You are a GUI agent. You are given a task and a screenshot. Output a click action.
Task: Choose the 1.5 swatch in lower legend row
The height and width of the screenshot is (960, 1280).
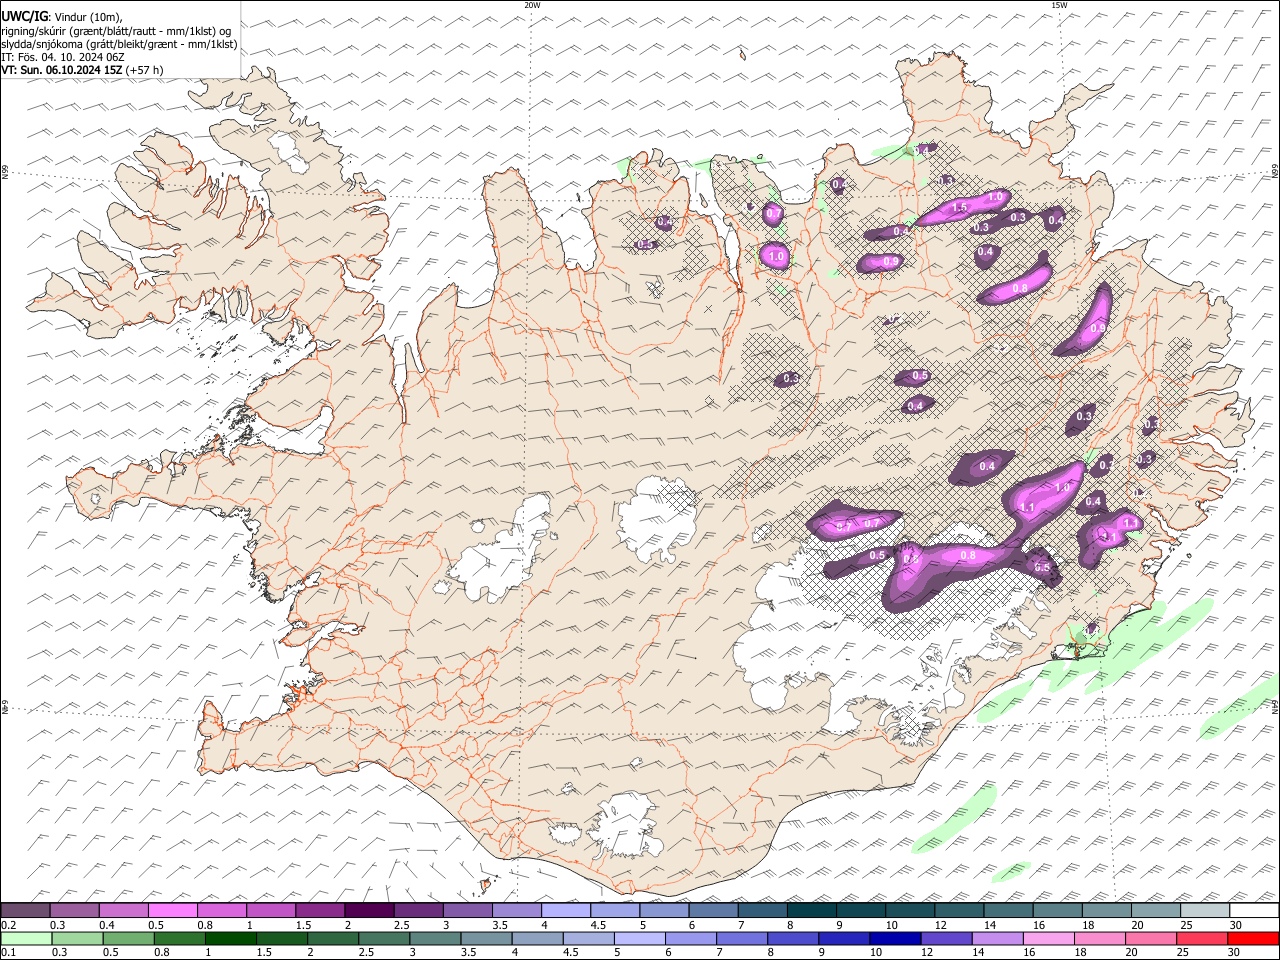coord(281,938)
